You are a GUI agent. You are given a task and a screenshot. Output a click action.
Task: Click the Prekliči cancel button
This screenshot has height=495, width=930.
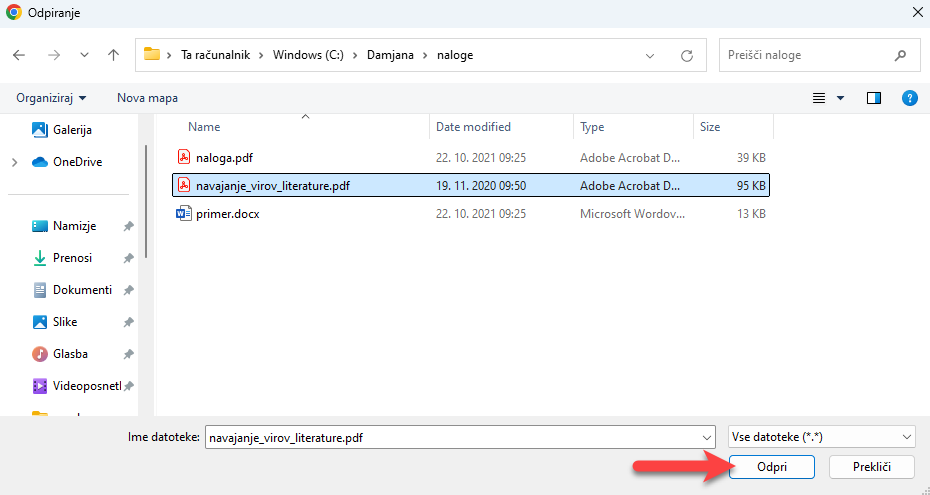click(x=870, y=467)
